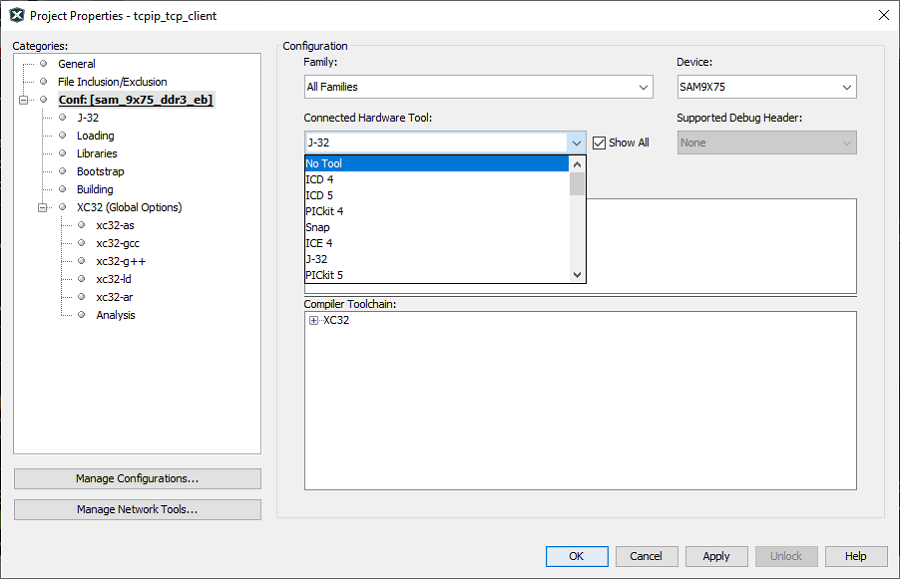Open File Inclusion/Exclusion category

pyautogui.click(x=112, y=81)
